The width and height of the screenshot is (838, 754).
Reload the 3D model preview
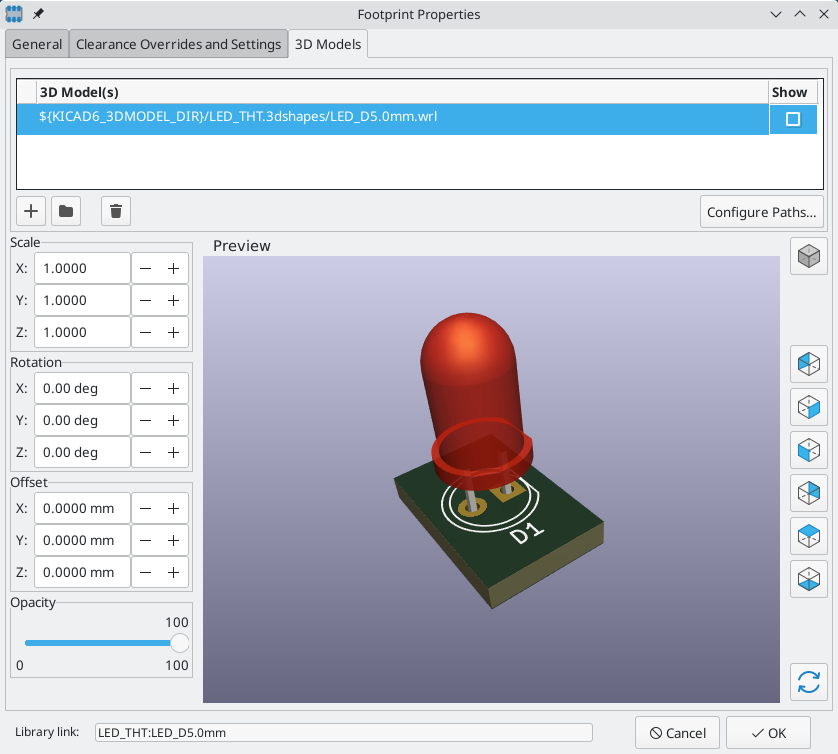click(808, 682)
